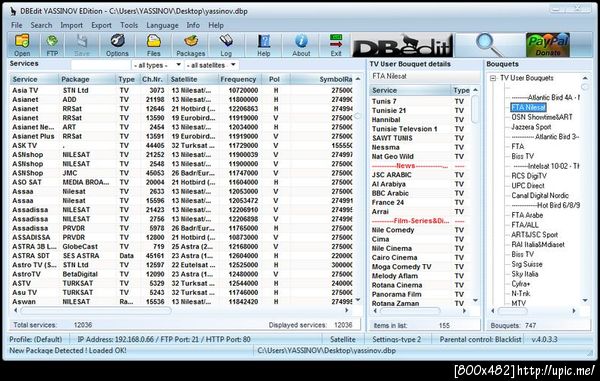Sort services by Ch.Nr. column header
600x381 pixels.
coord(153,79)
